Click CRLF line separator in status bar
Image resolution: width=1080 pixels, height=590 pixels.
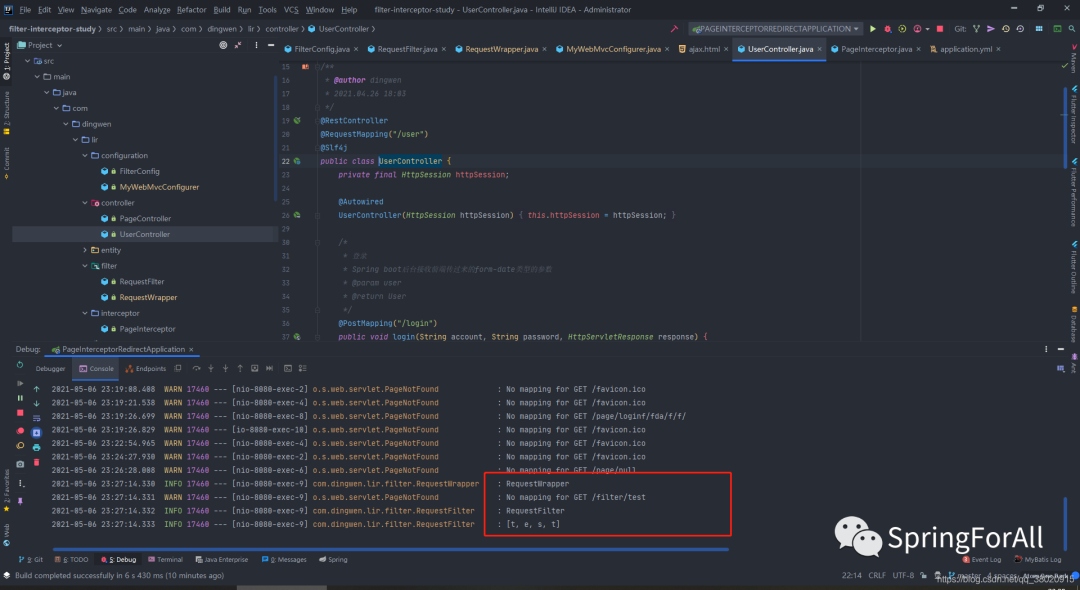(x=877, y=576)
